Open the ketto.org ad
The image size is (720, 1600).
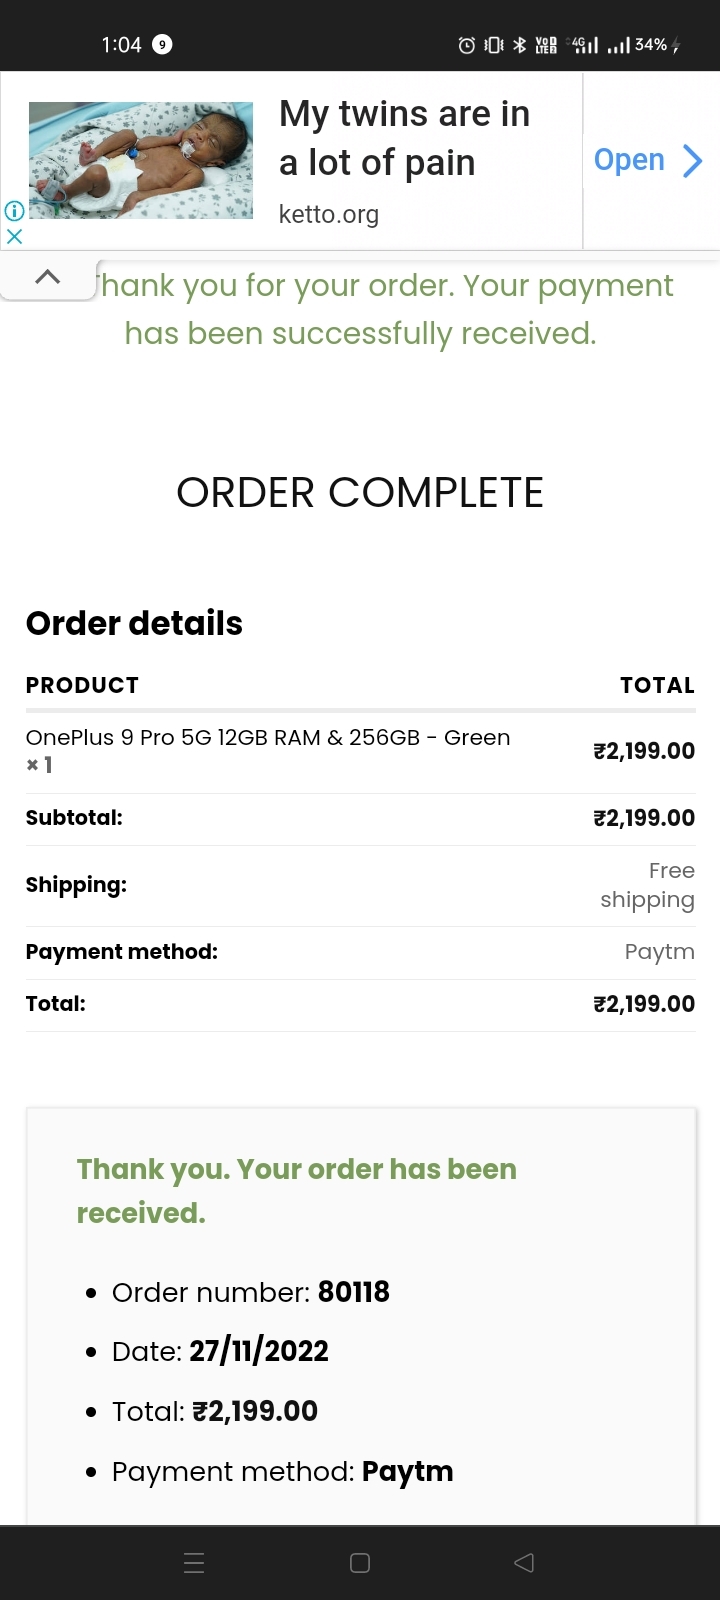[x=629, y=160]
